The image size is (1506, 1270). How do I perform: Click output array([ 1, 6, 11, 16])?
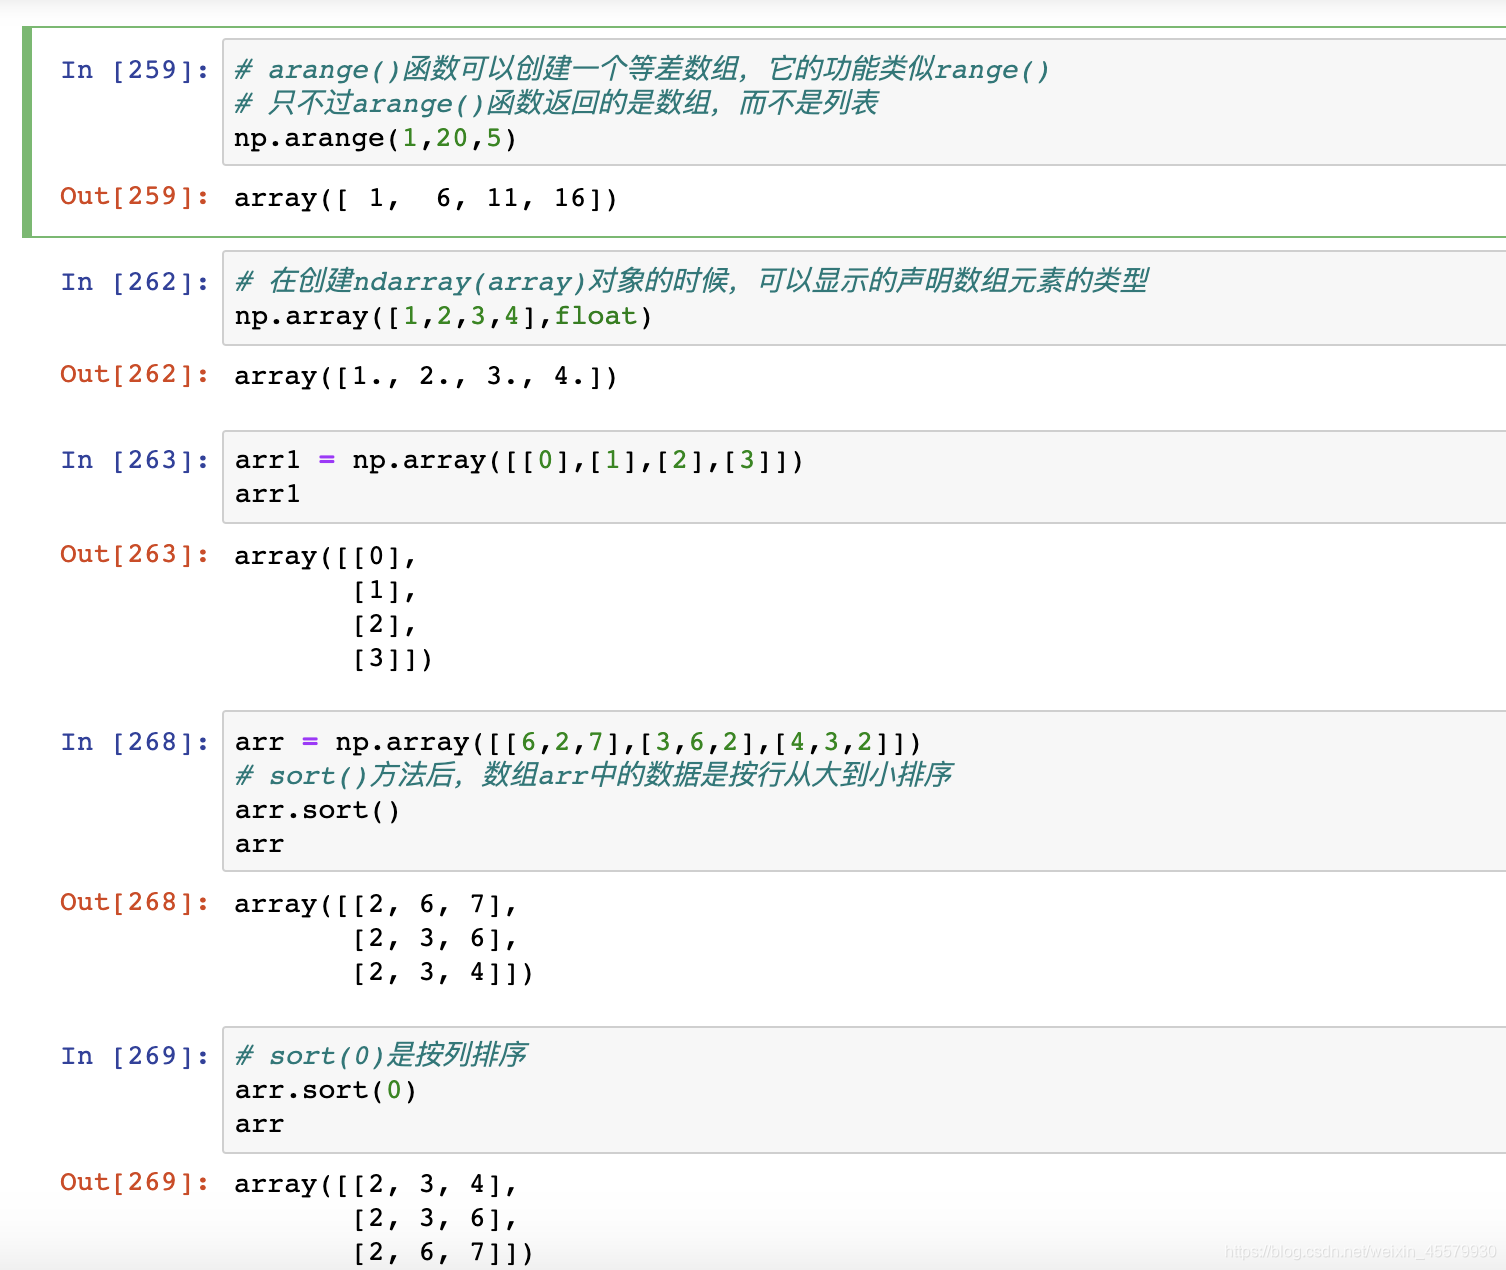coord(425,198)
